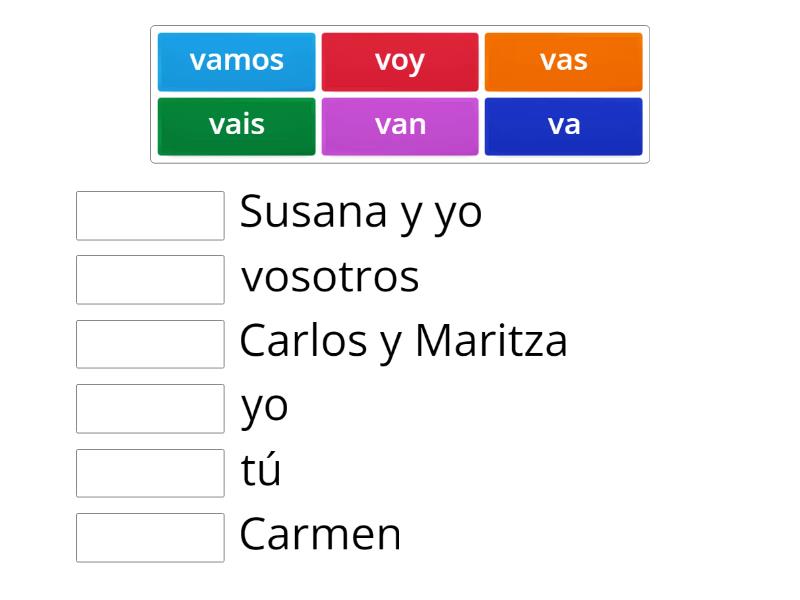
Task: Select the blank slot next to 'vosotros'
Action: (150, 280)
